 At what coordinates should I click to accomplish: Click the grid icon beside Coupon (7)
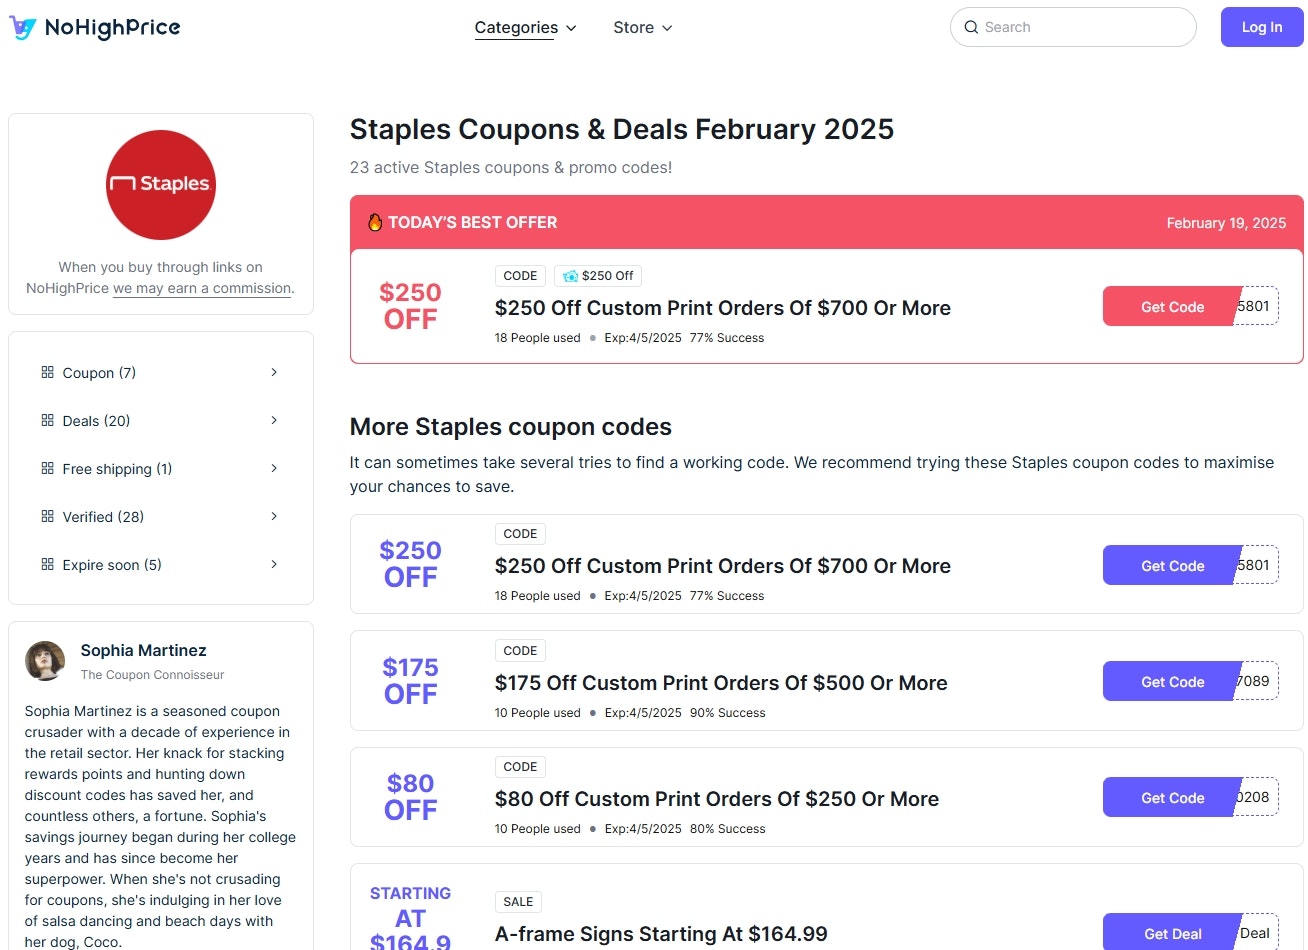(x=47, y=372)
